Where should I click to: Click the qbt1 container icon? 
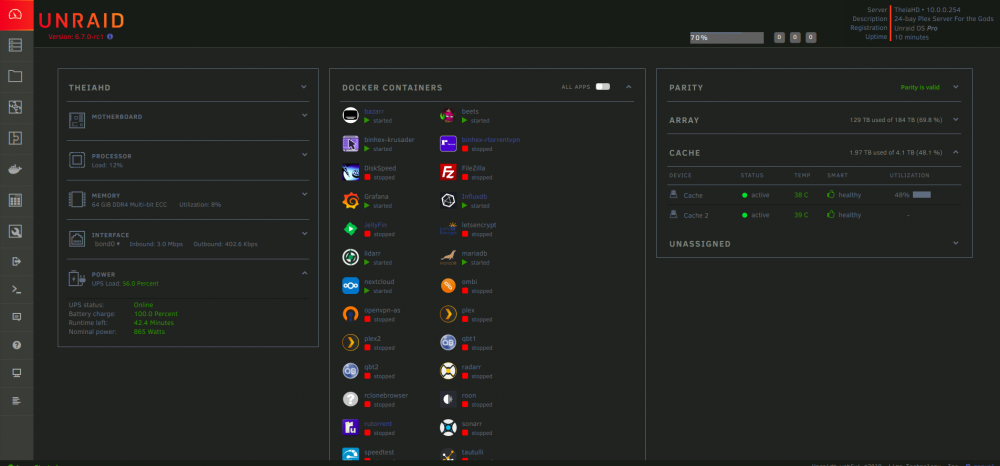(x=448, y=342)
